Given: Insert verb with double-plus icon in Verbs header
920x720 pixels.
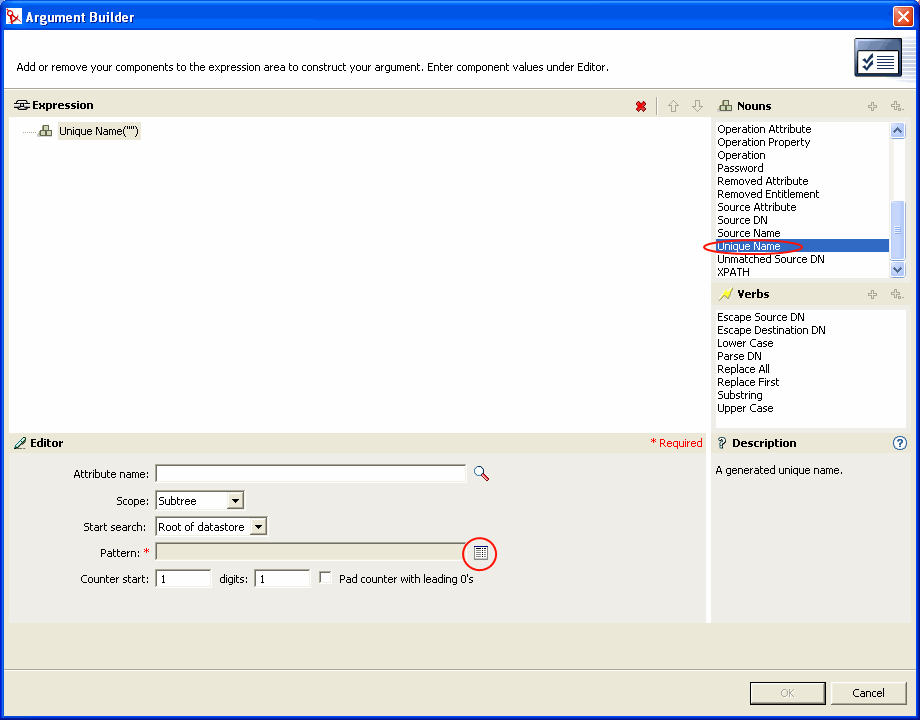Looking at the screenshot, I should (897, 294).
